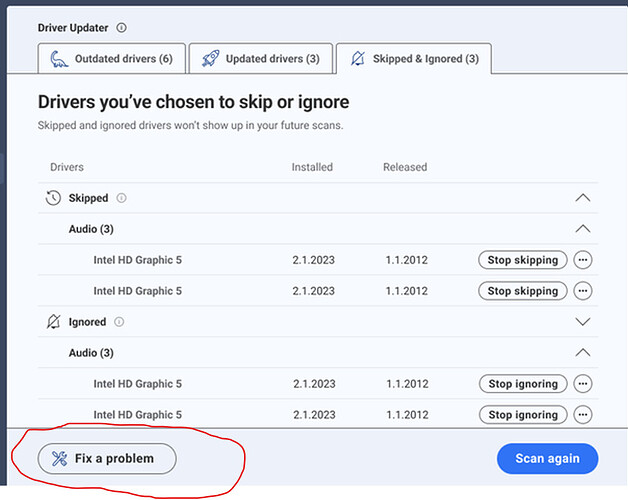The image size is (628, 500).
Task: Collapse Audio (3) group under Ignored
Action: tap(583, 353)
